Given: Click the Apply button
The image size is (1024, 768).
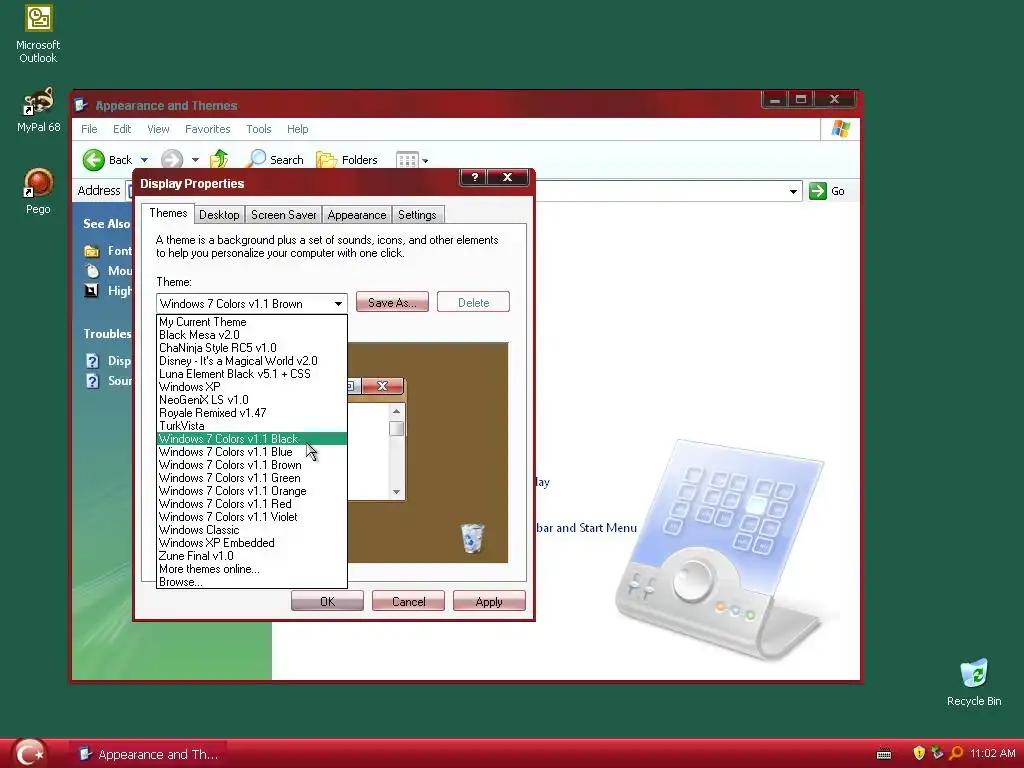Looking at the screenshot, I should click(489, 601).
